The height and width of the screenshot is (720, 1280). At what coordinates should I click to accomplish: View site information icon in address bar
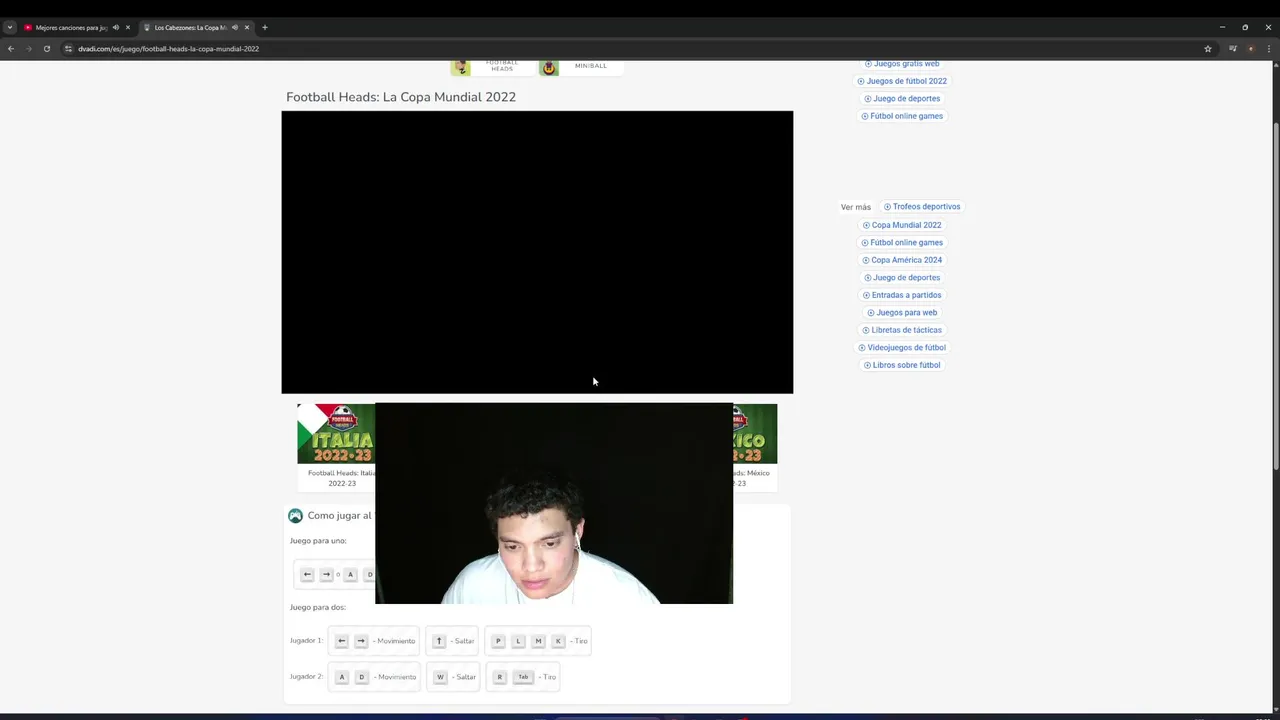(69, 48)
